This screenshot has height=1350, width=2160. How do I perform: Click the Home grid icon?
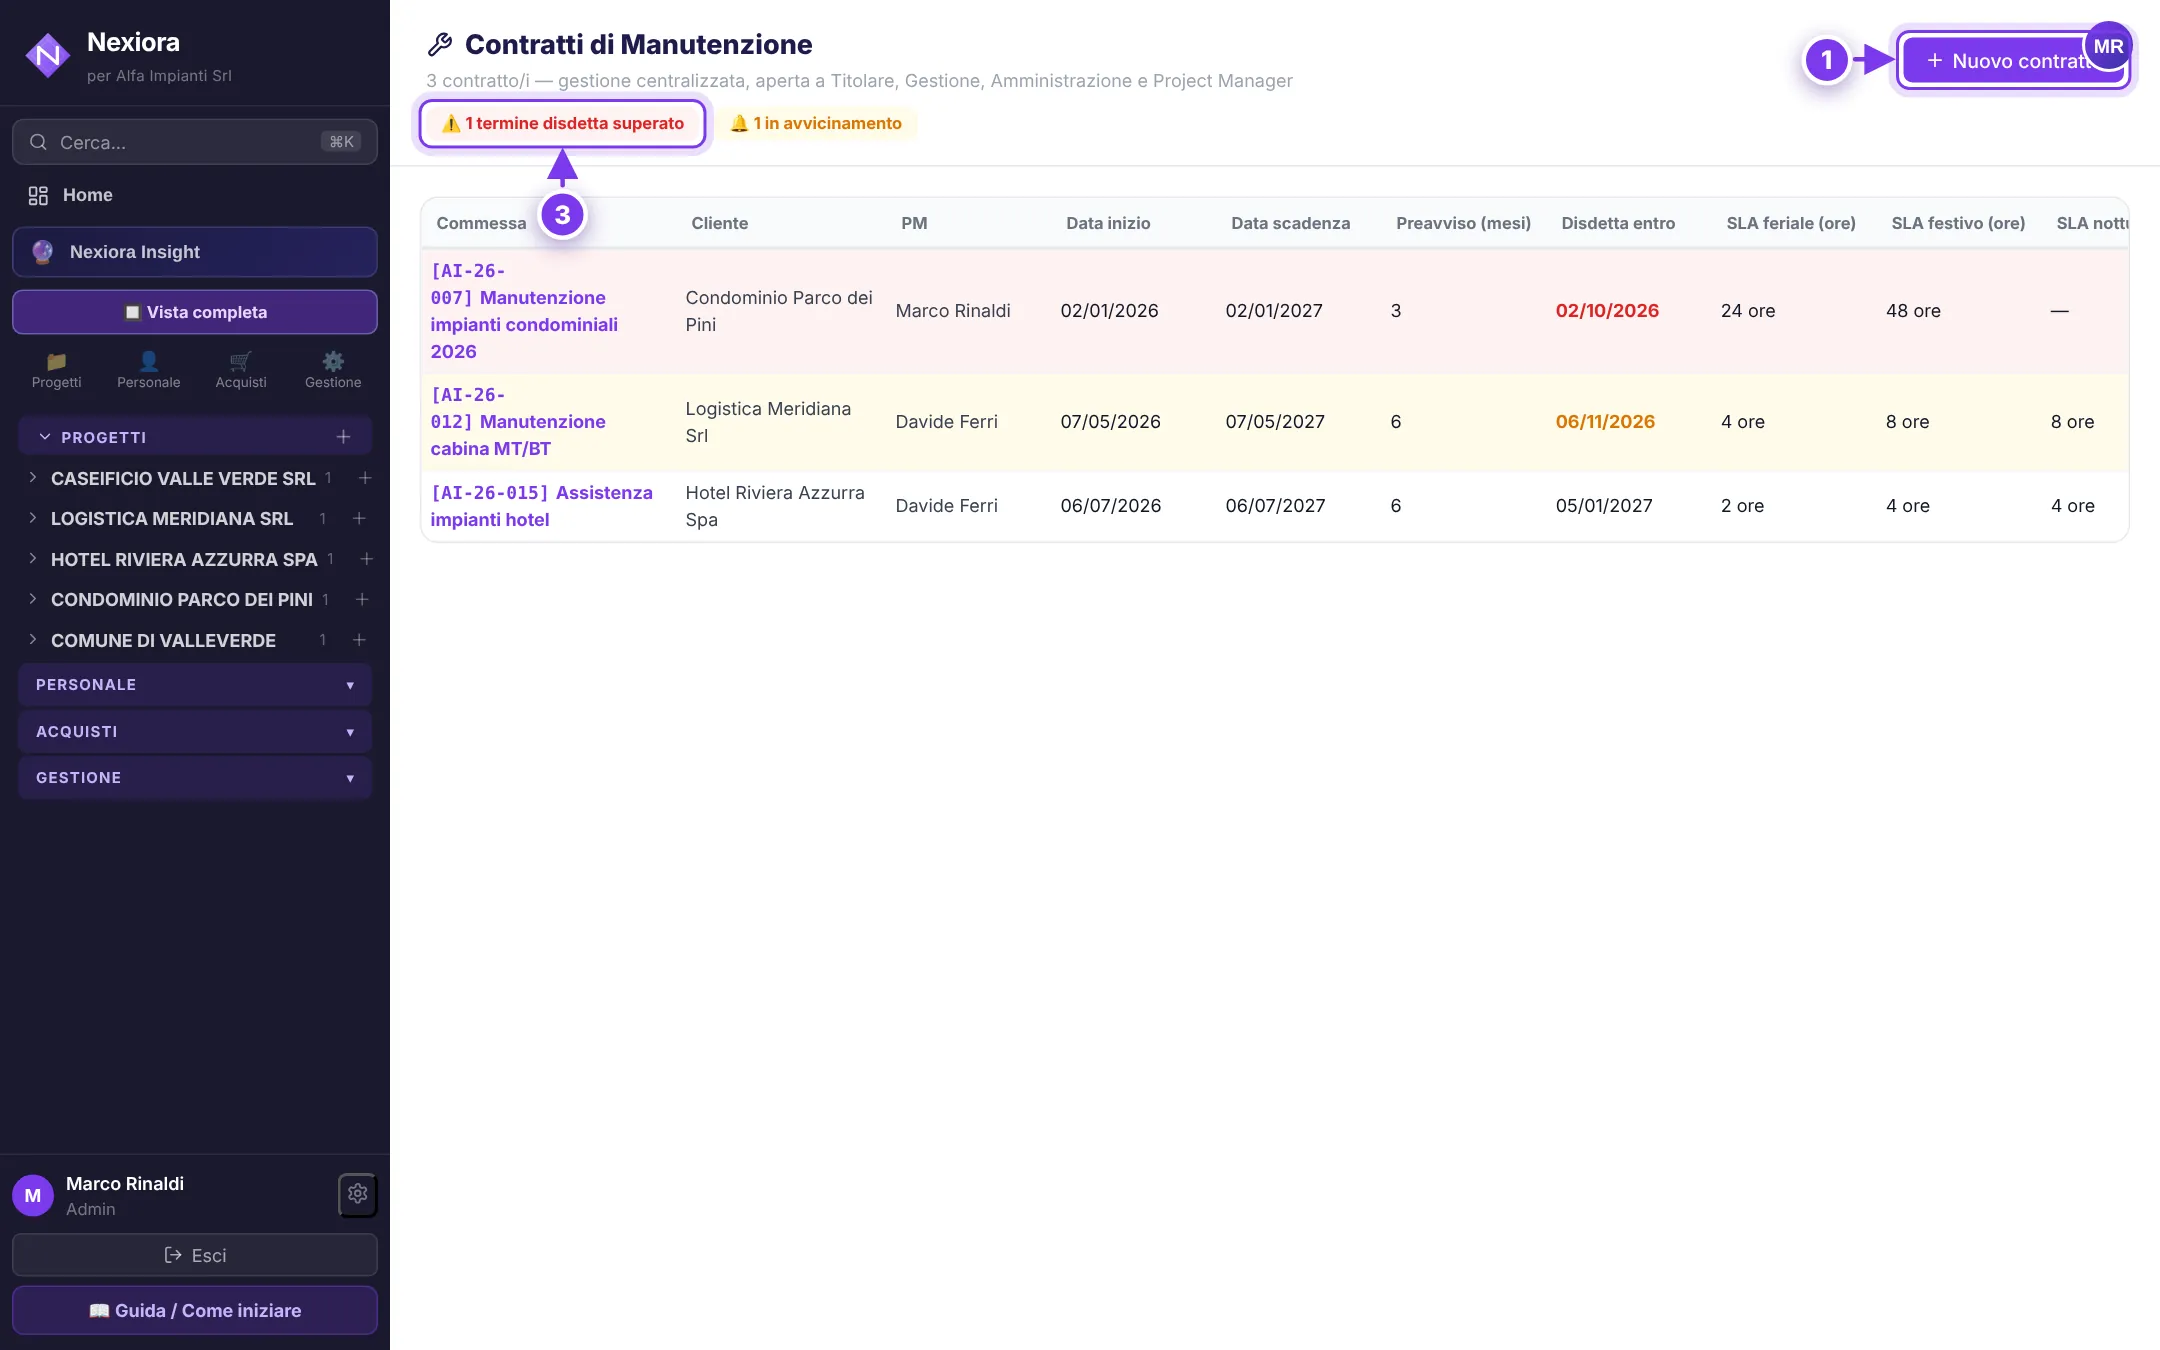point(38,195)
